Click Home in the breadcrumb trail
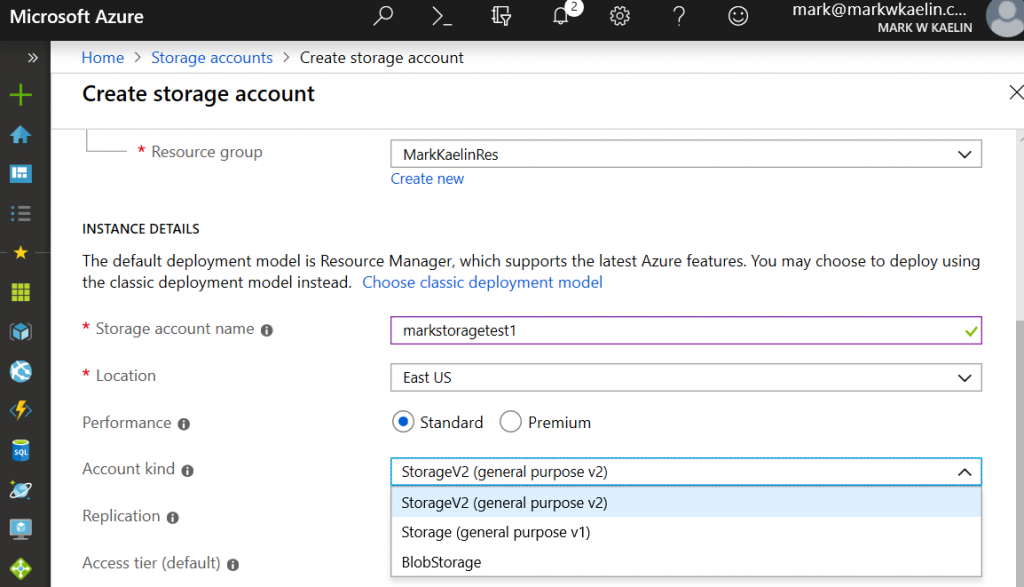 [102, 57]
